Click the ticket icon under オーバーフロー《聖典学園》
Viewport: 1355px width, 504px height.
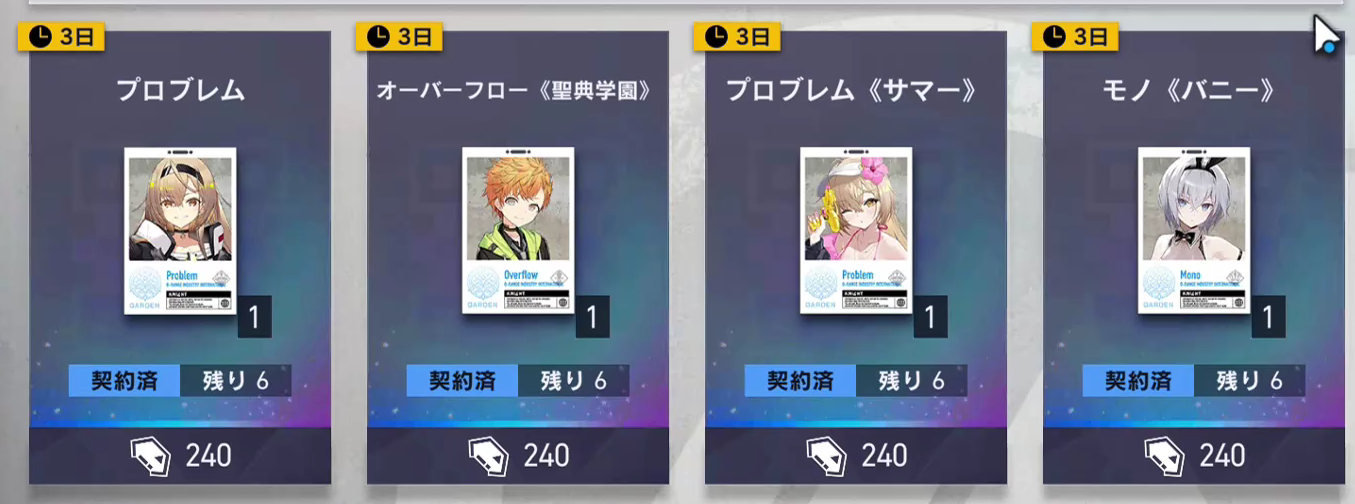pos(489,456)
